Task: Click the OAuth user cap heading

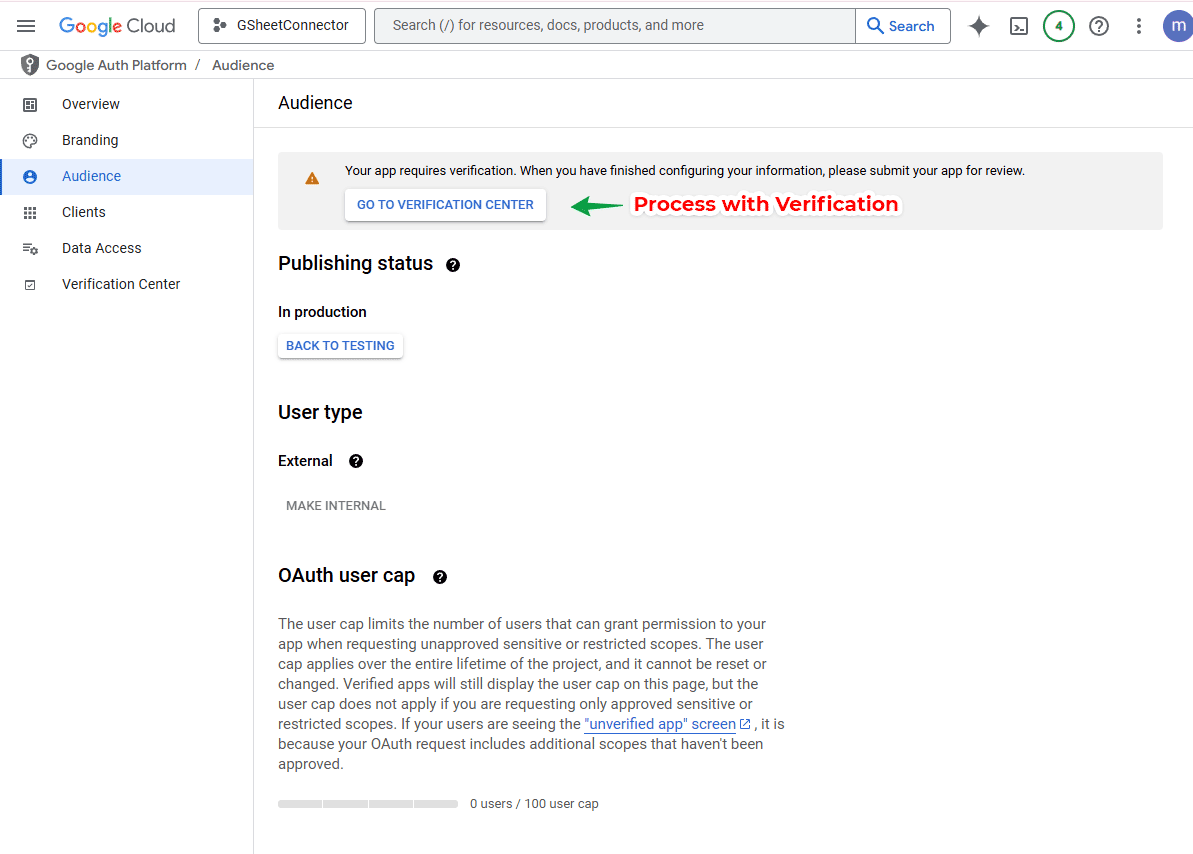Action: [x=346, y=575]
